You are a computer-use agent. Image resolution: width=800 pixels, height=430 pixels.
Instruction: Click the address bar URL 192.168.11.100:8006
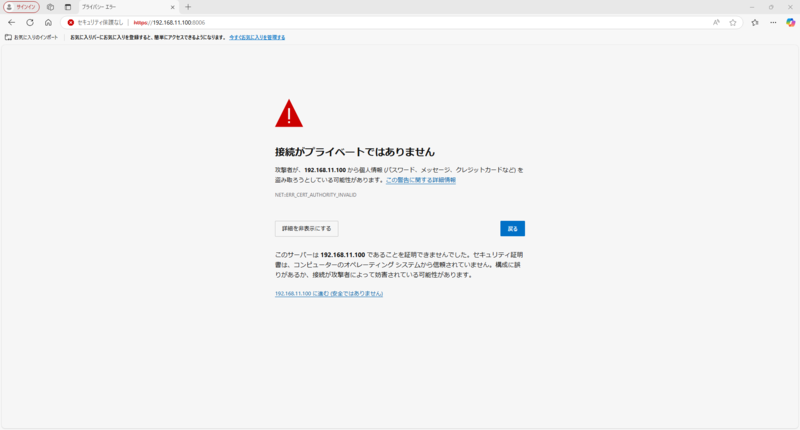click(x=169, y=22)
